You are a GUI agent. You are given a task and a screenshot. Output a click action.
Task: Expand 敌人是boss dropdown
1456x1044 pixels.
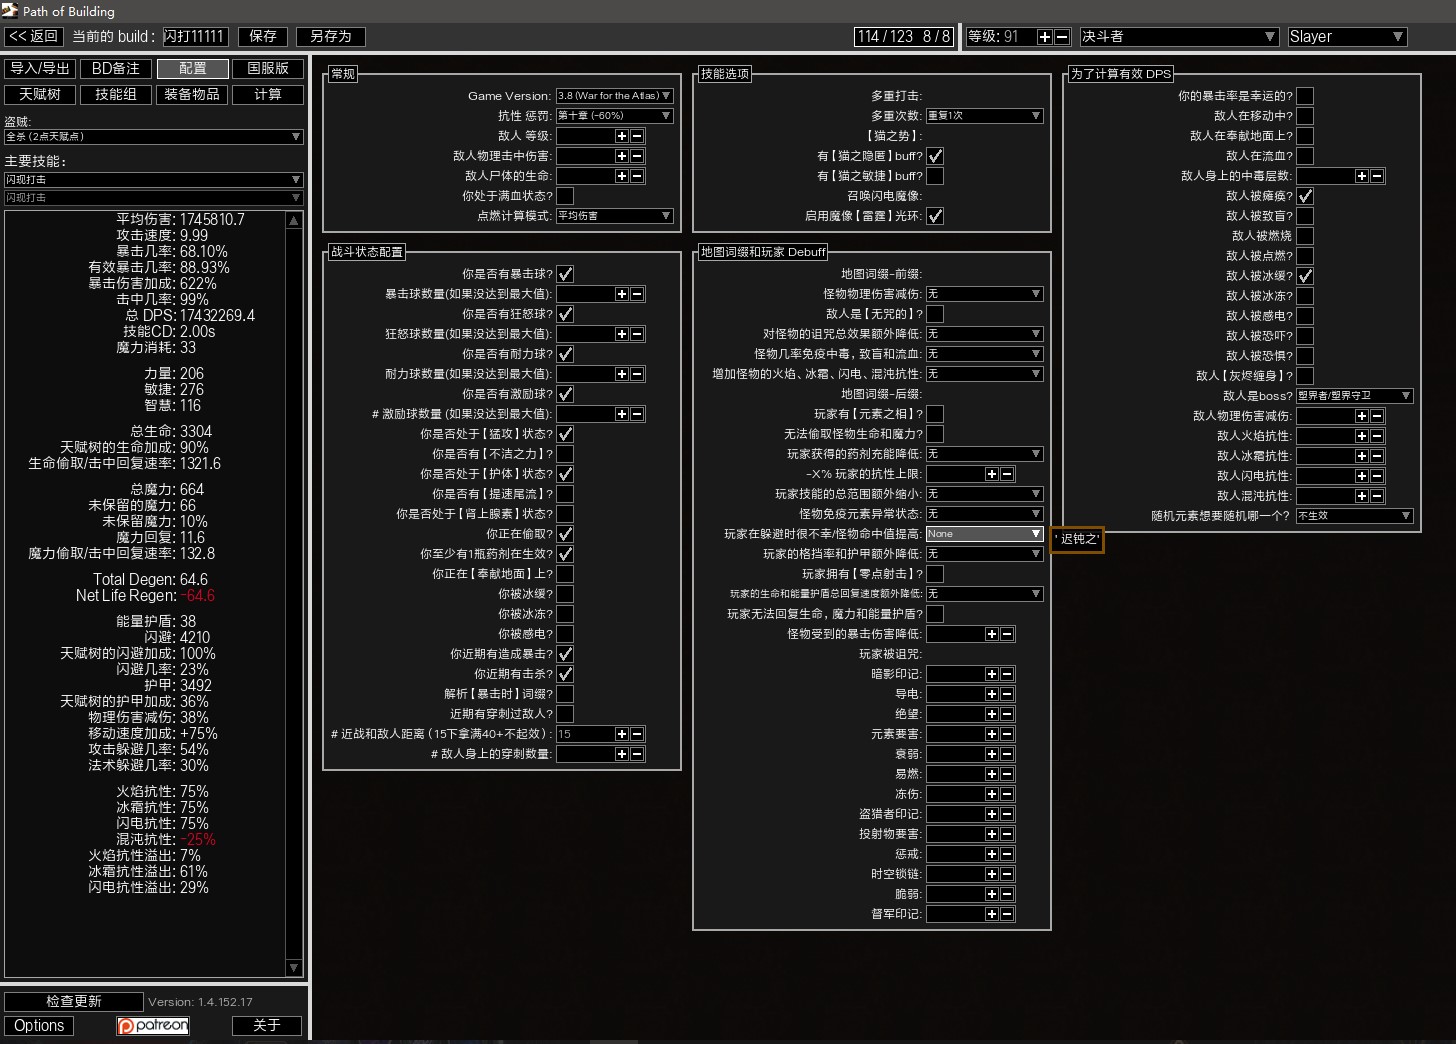click(1354, 396)
